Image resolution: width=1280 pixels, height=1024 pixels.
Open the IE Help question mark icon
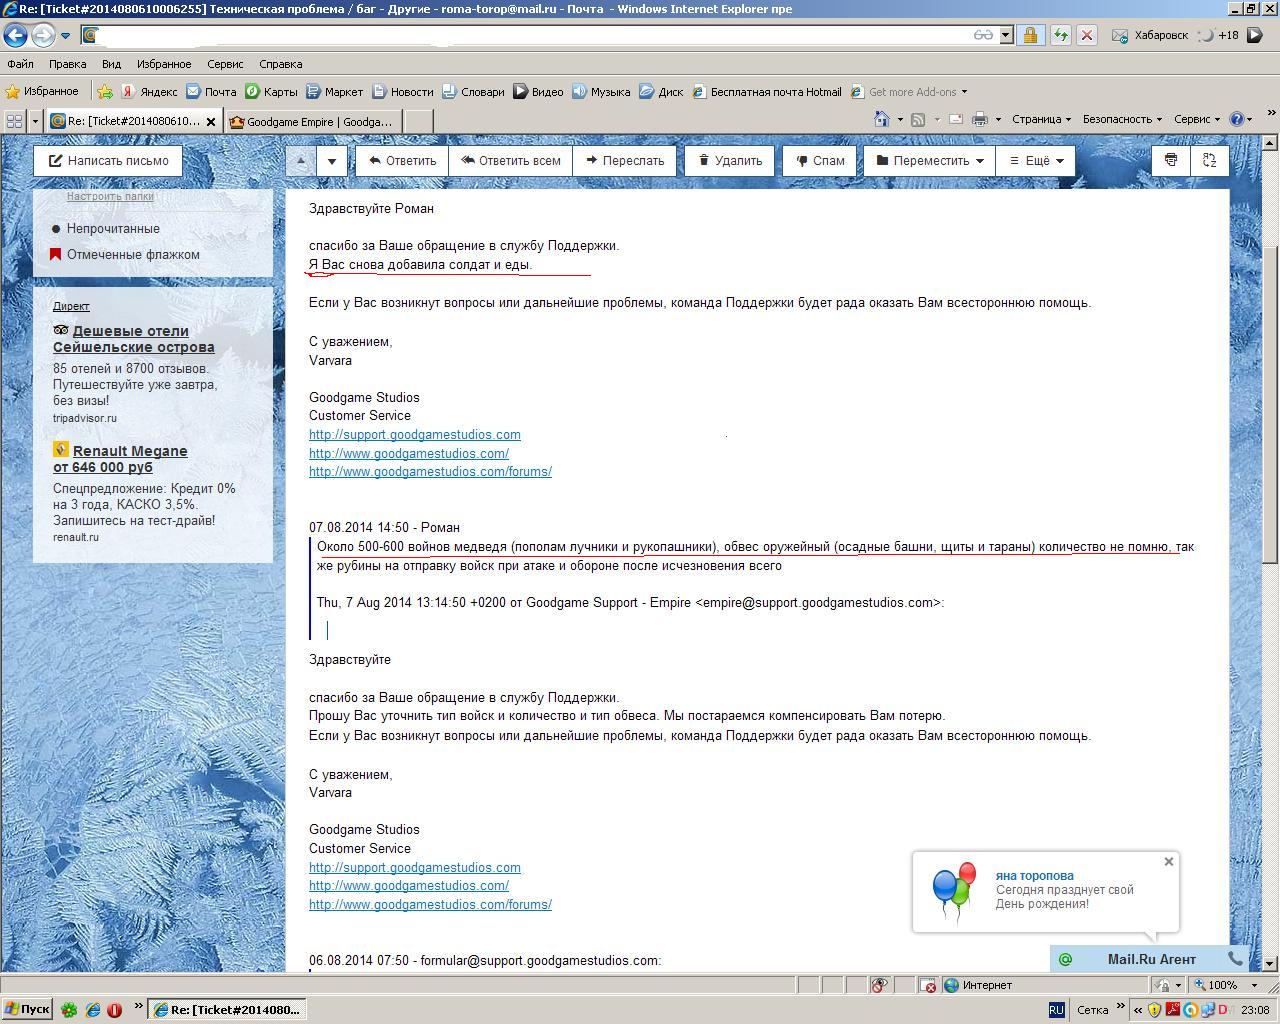[x=1237, y=119]
